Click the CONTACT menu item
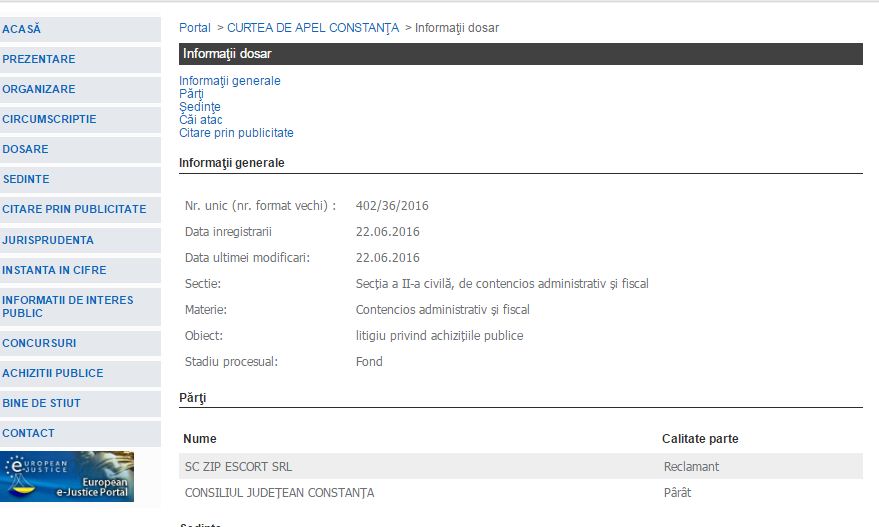Screen dimensions: 879x527 [x=28, y=433]
